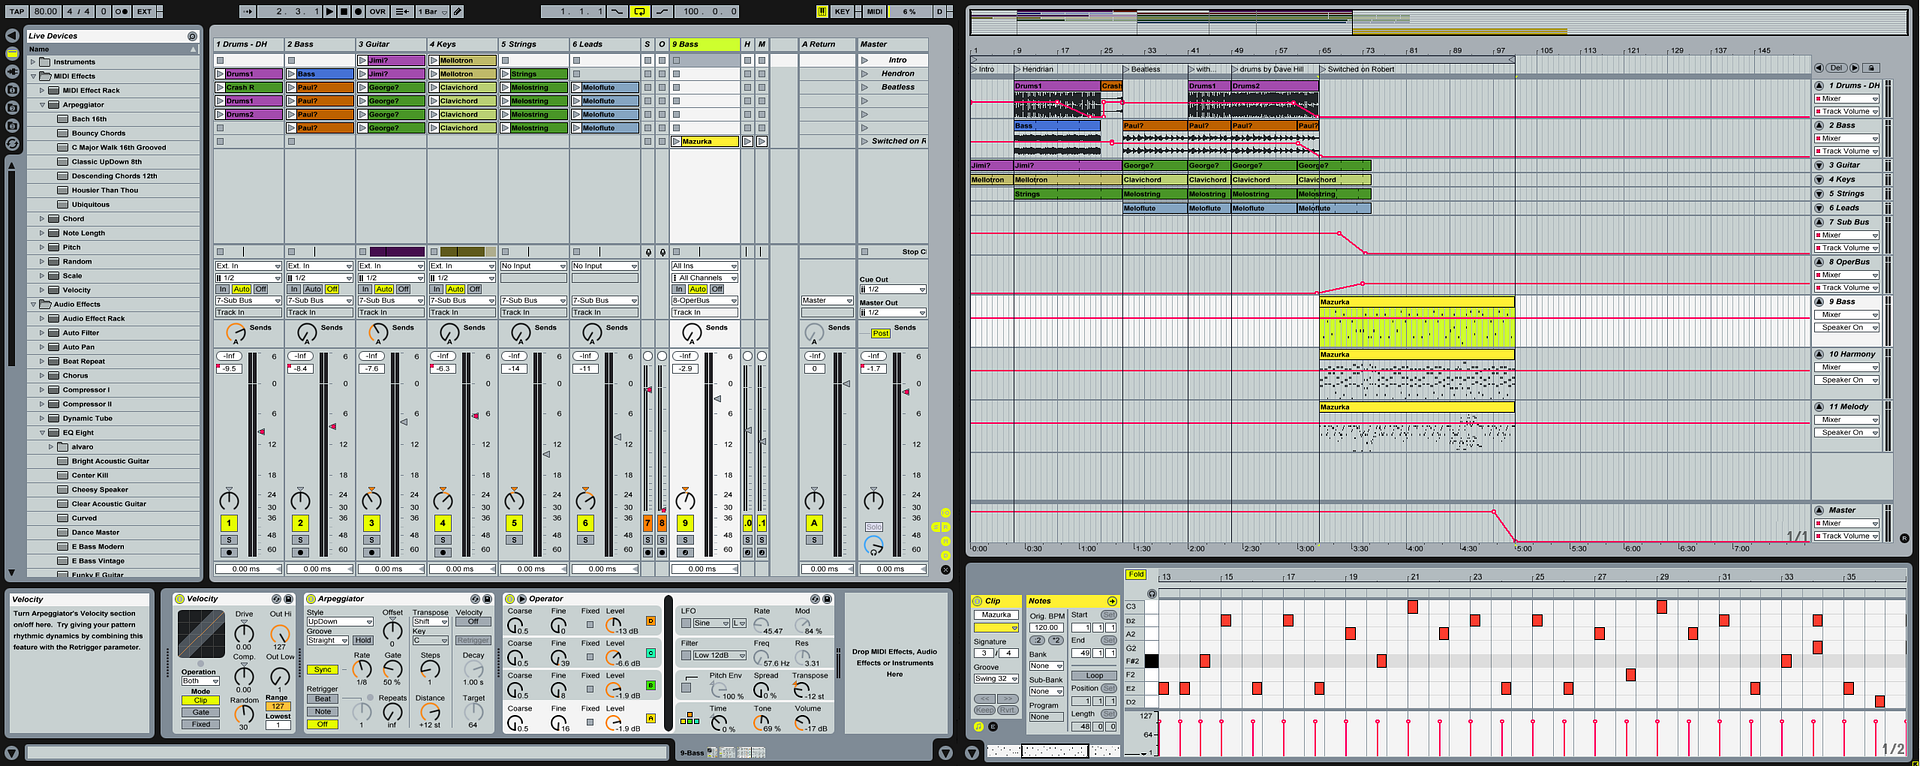
Task: Click Velocity Mode Gate button
Action: point(201,712)
